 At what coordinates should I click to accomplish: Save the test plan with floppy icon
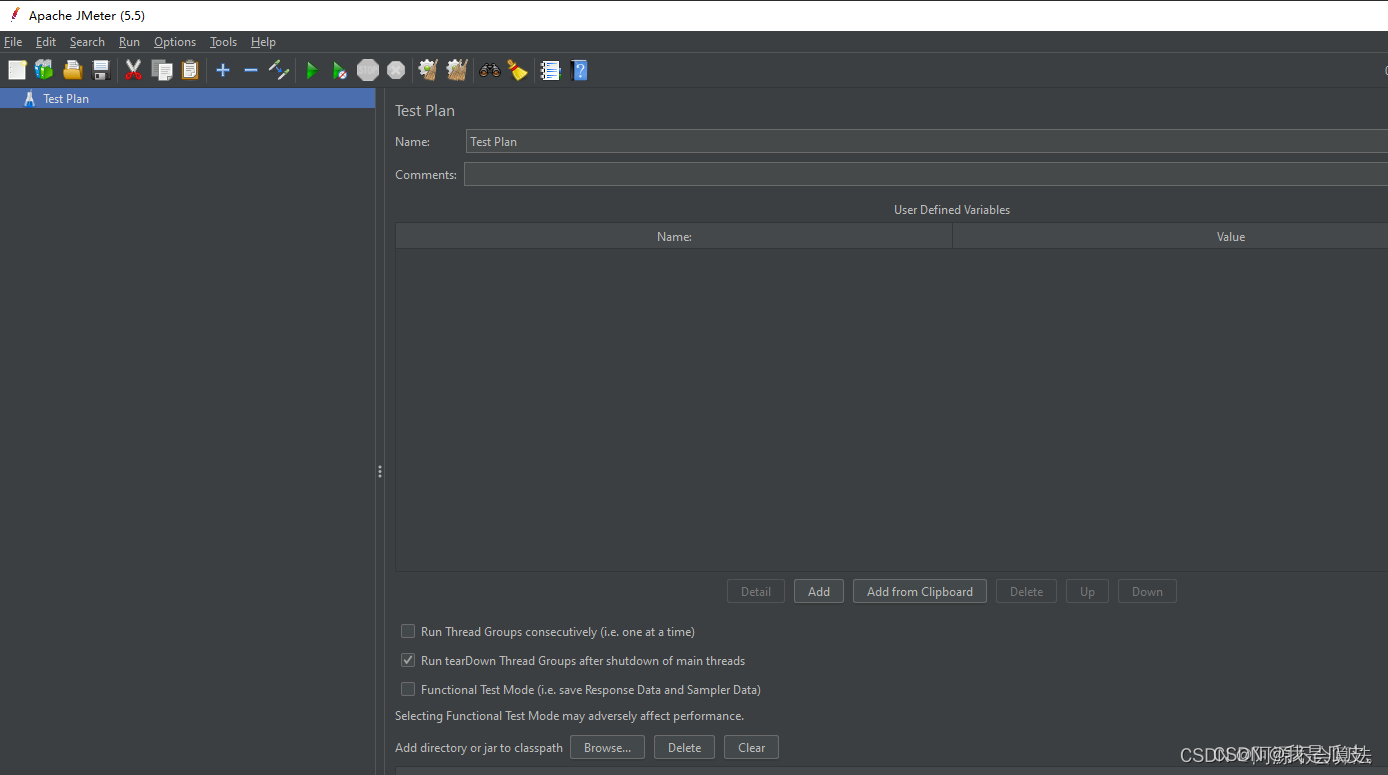101,70
